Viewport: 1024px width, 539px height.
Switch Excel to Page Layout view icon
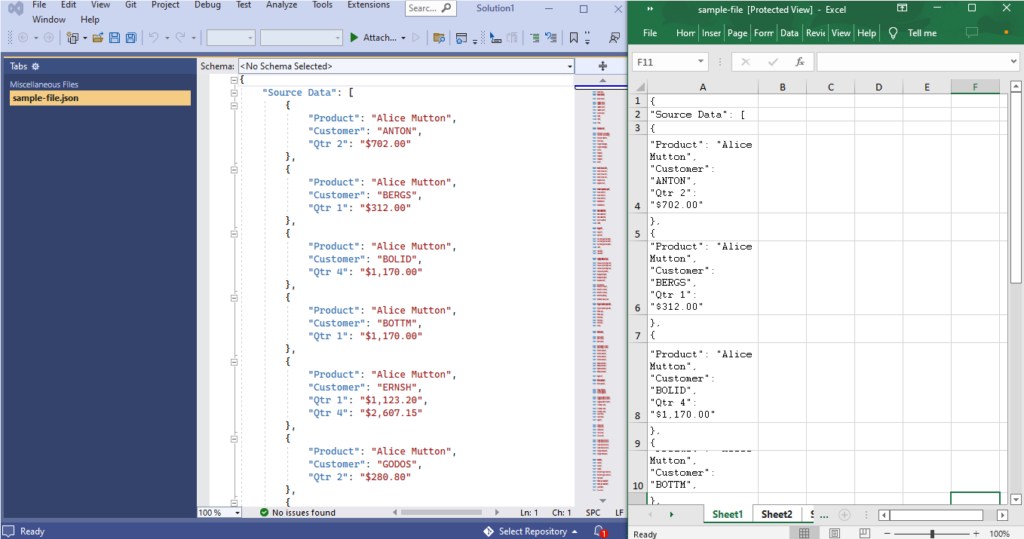(834, 533)
